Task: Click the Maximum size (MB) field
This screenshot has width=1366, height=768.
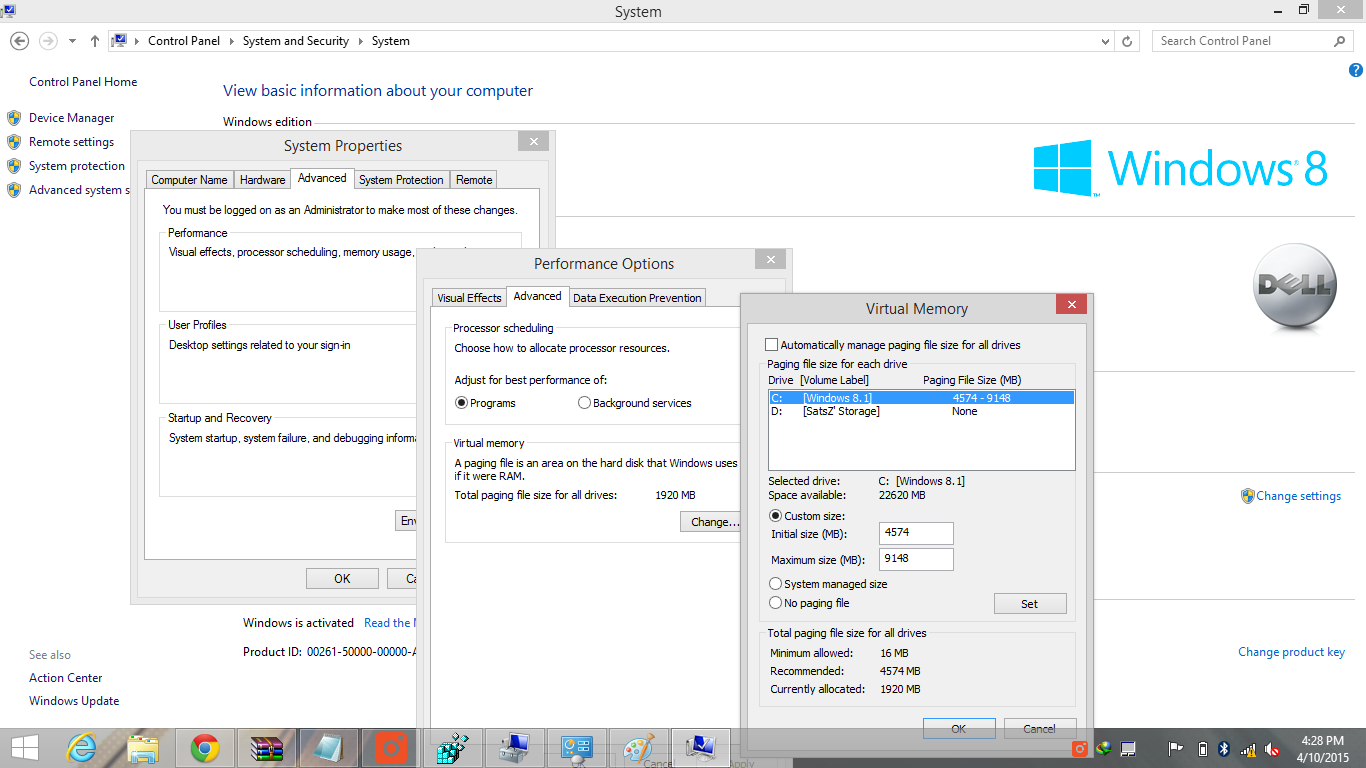Action: tap(916, 559)
